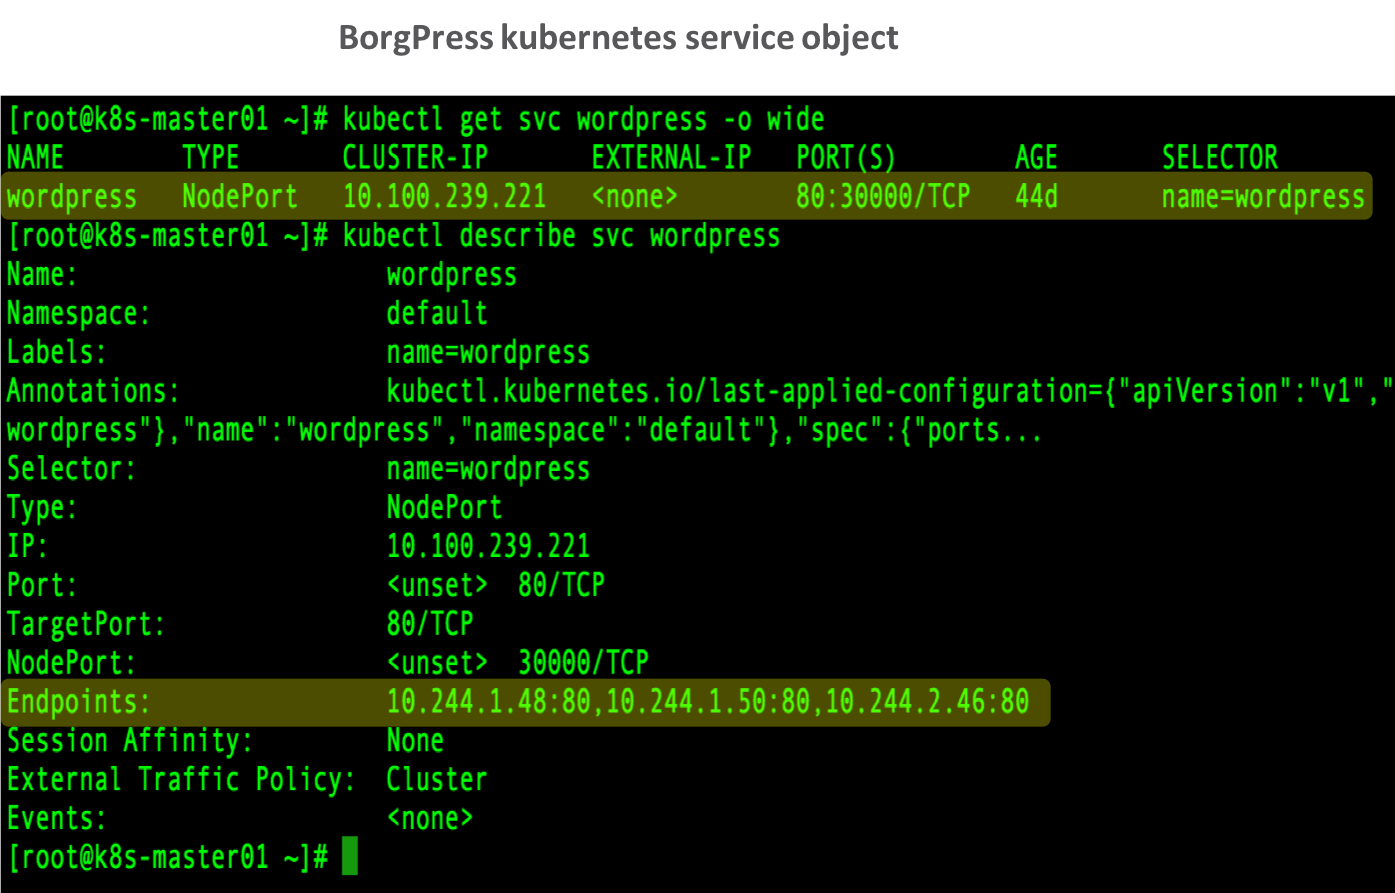The image size is (1395, 893).
Task: Select endpoint address 10.244.2.46:80
Action: click(x=927, y=702)
